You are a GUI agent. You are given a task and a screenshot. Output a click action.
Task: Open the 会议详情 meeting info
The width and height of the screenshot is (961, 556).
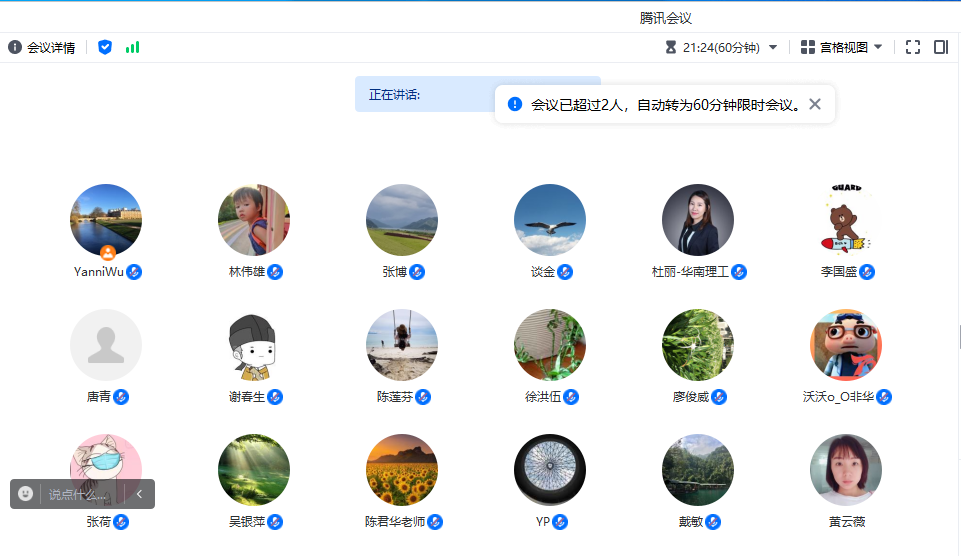pyautogui.click(x=41, y=47)
